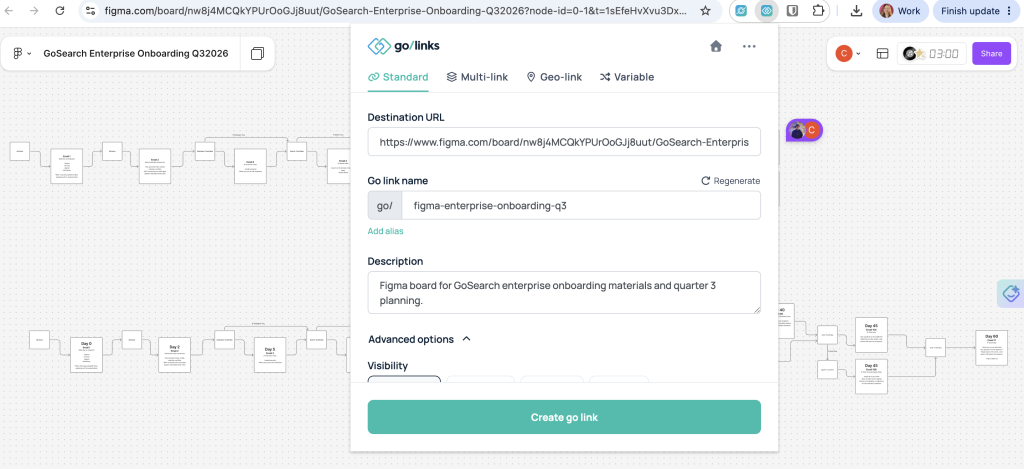Image resolution: width=1024 pixels, height=469 pixels.
Task: Click the Create go link button
Action: (x=564, y=417)
